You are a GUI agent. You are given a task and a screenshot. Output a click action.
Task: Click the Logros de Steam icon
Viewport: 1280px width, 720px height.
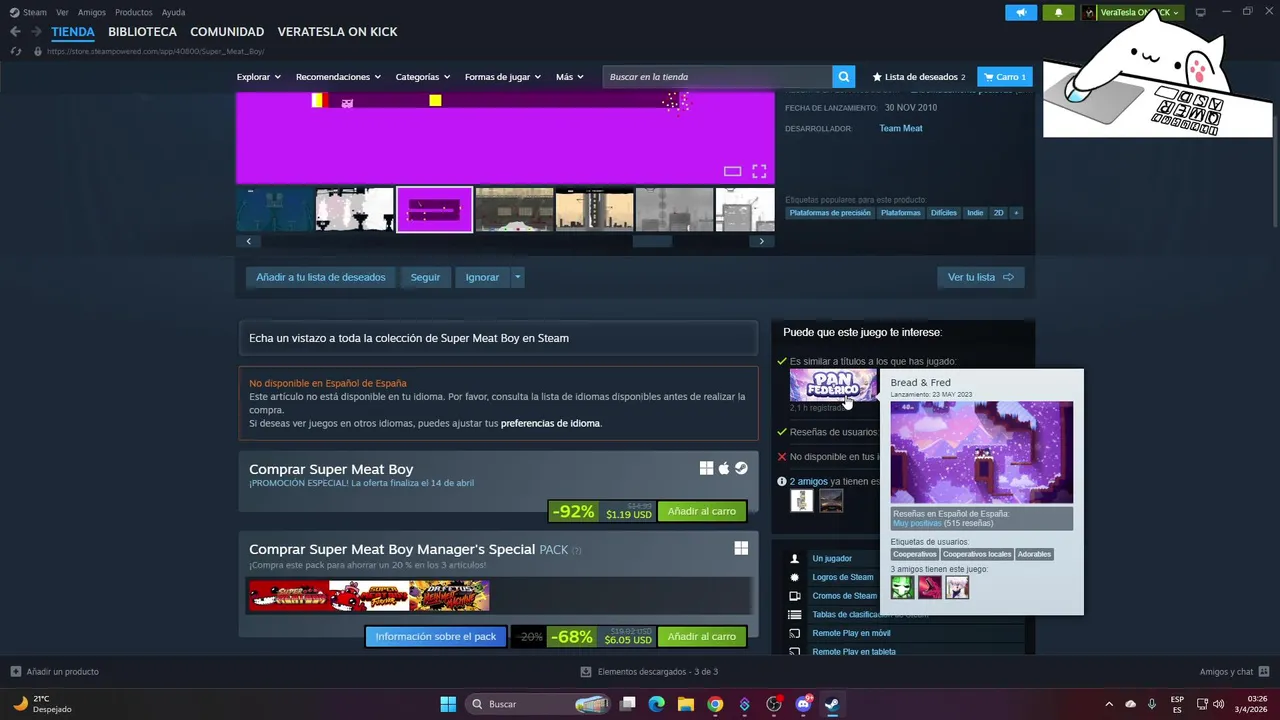tap(795, 577)
